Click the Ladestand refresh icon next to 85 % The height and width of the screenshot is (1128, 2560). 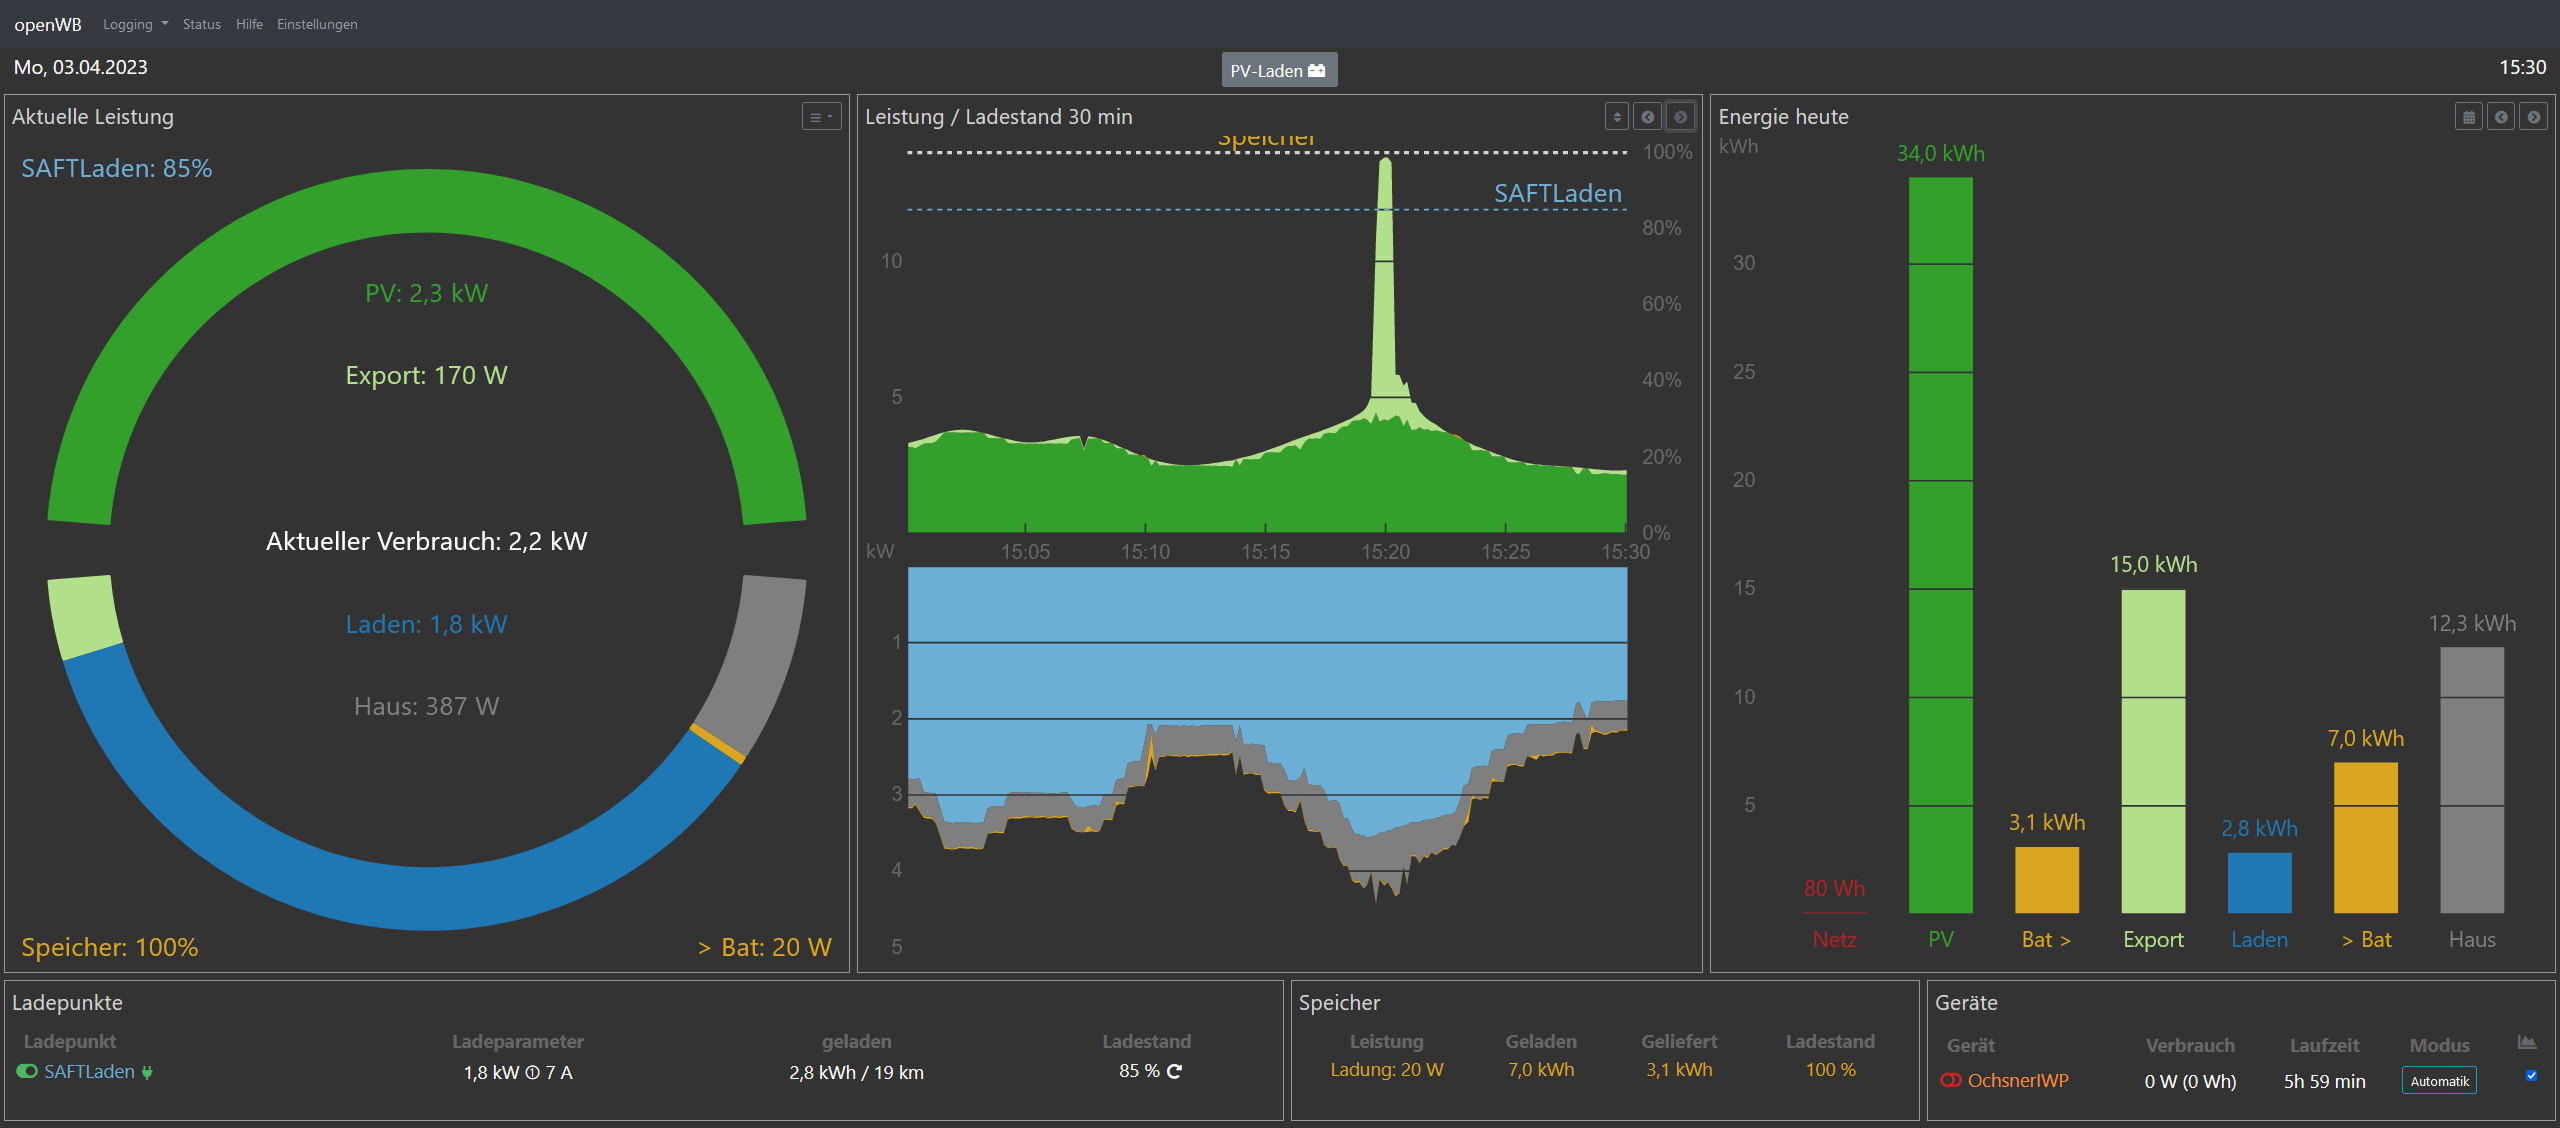[1175, 1071]
